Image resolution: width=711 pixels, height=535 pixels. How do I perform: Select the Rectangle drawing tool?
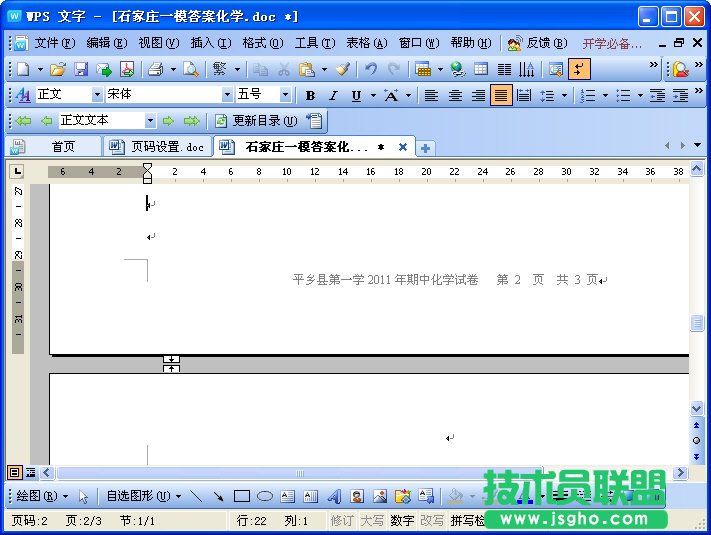242,496
